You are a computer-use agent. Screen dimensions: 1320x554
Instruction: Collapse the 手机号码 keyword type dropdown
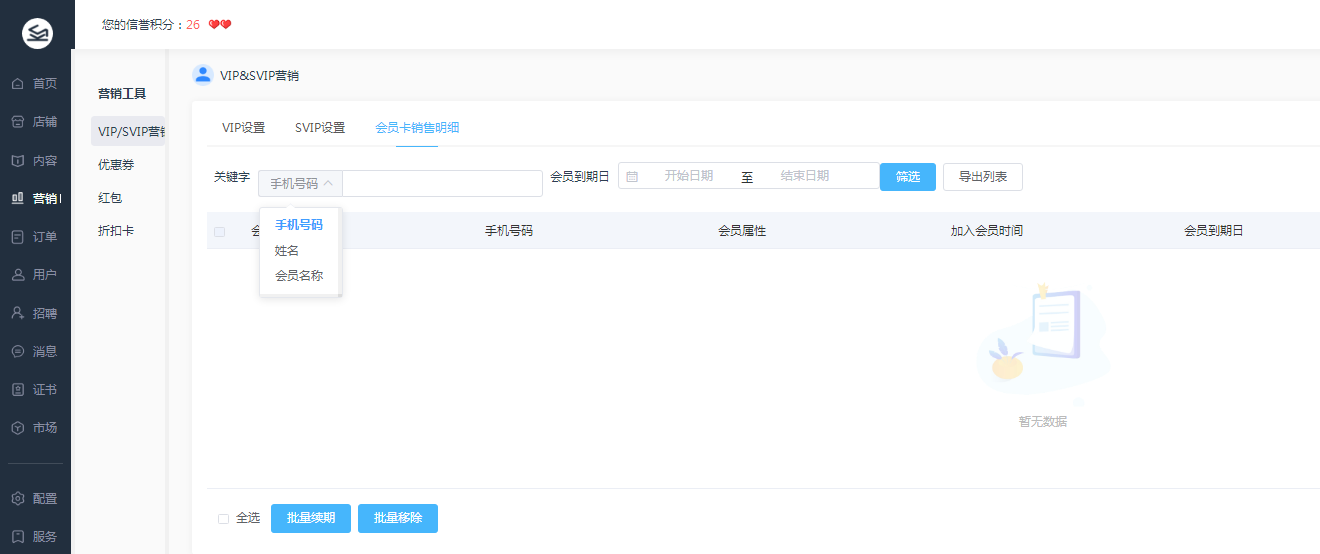coord(300,184)
